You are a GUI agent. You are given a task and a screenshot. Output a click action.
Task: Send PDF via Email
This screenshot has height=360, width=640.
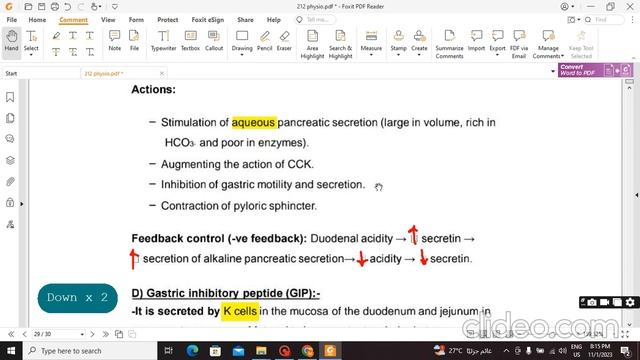[x=519, y=44]
